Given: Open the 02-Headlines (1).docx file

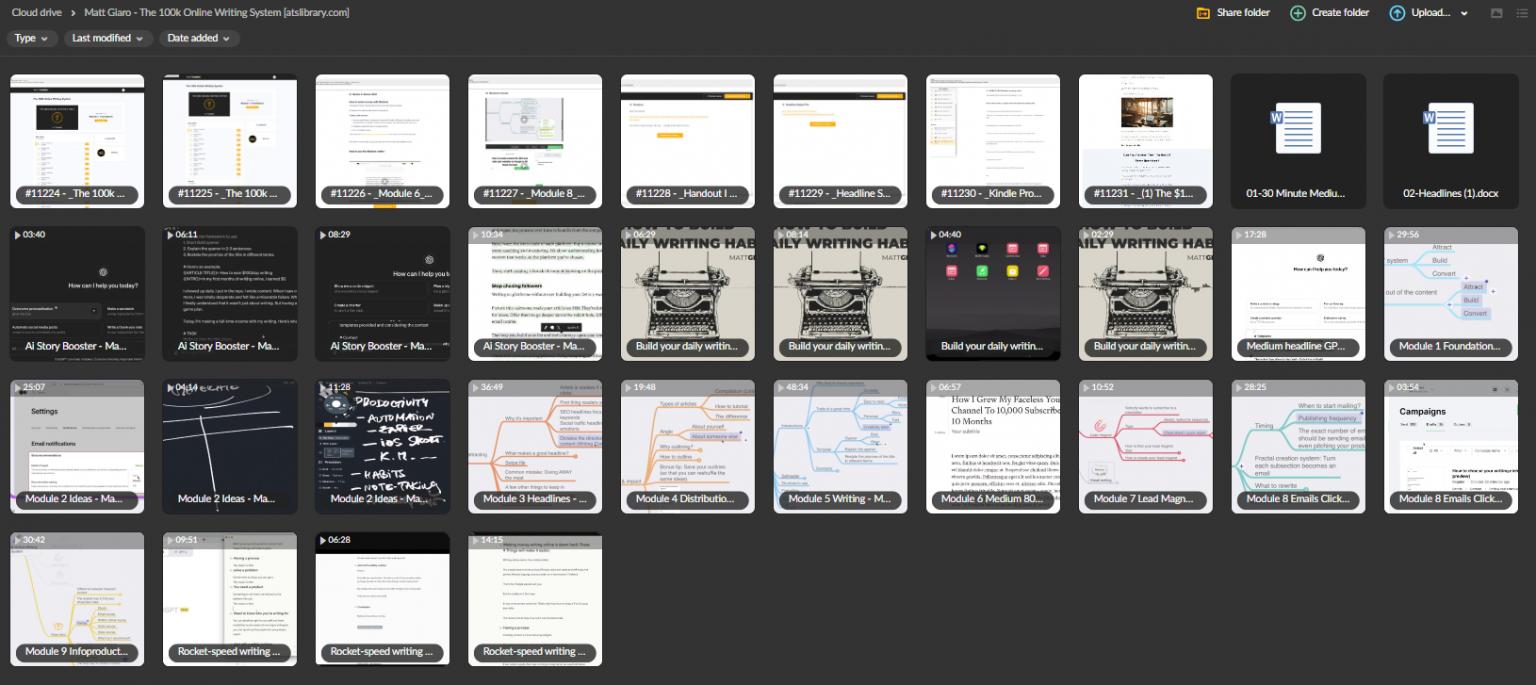Looking at the screenshot, I should click(1451, 141).
